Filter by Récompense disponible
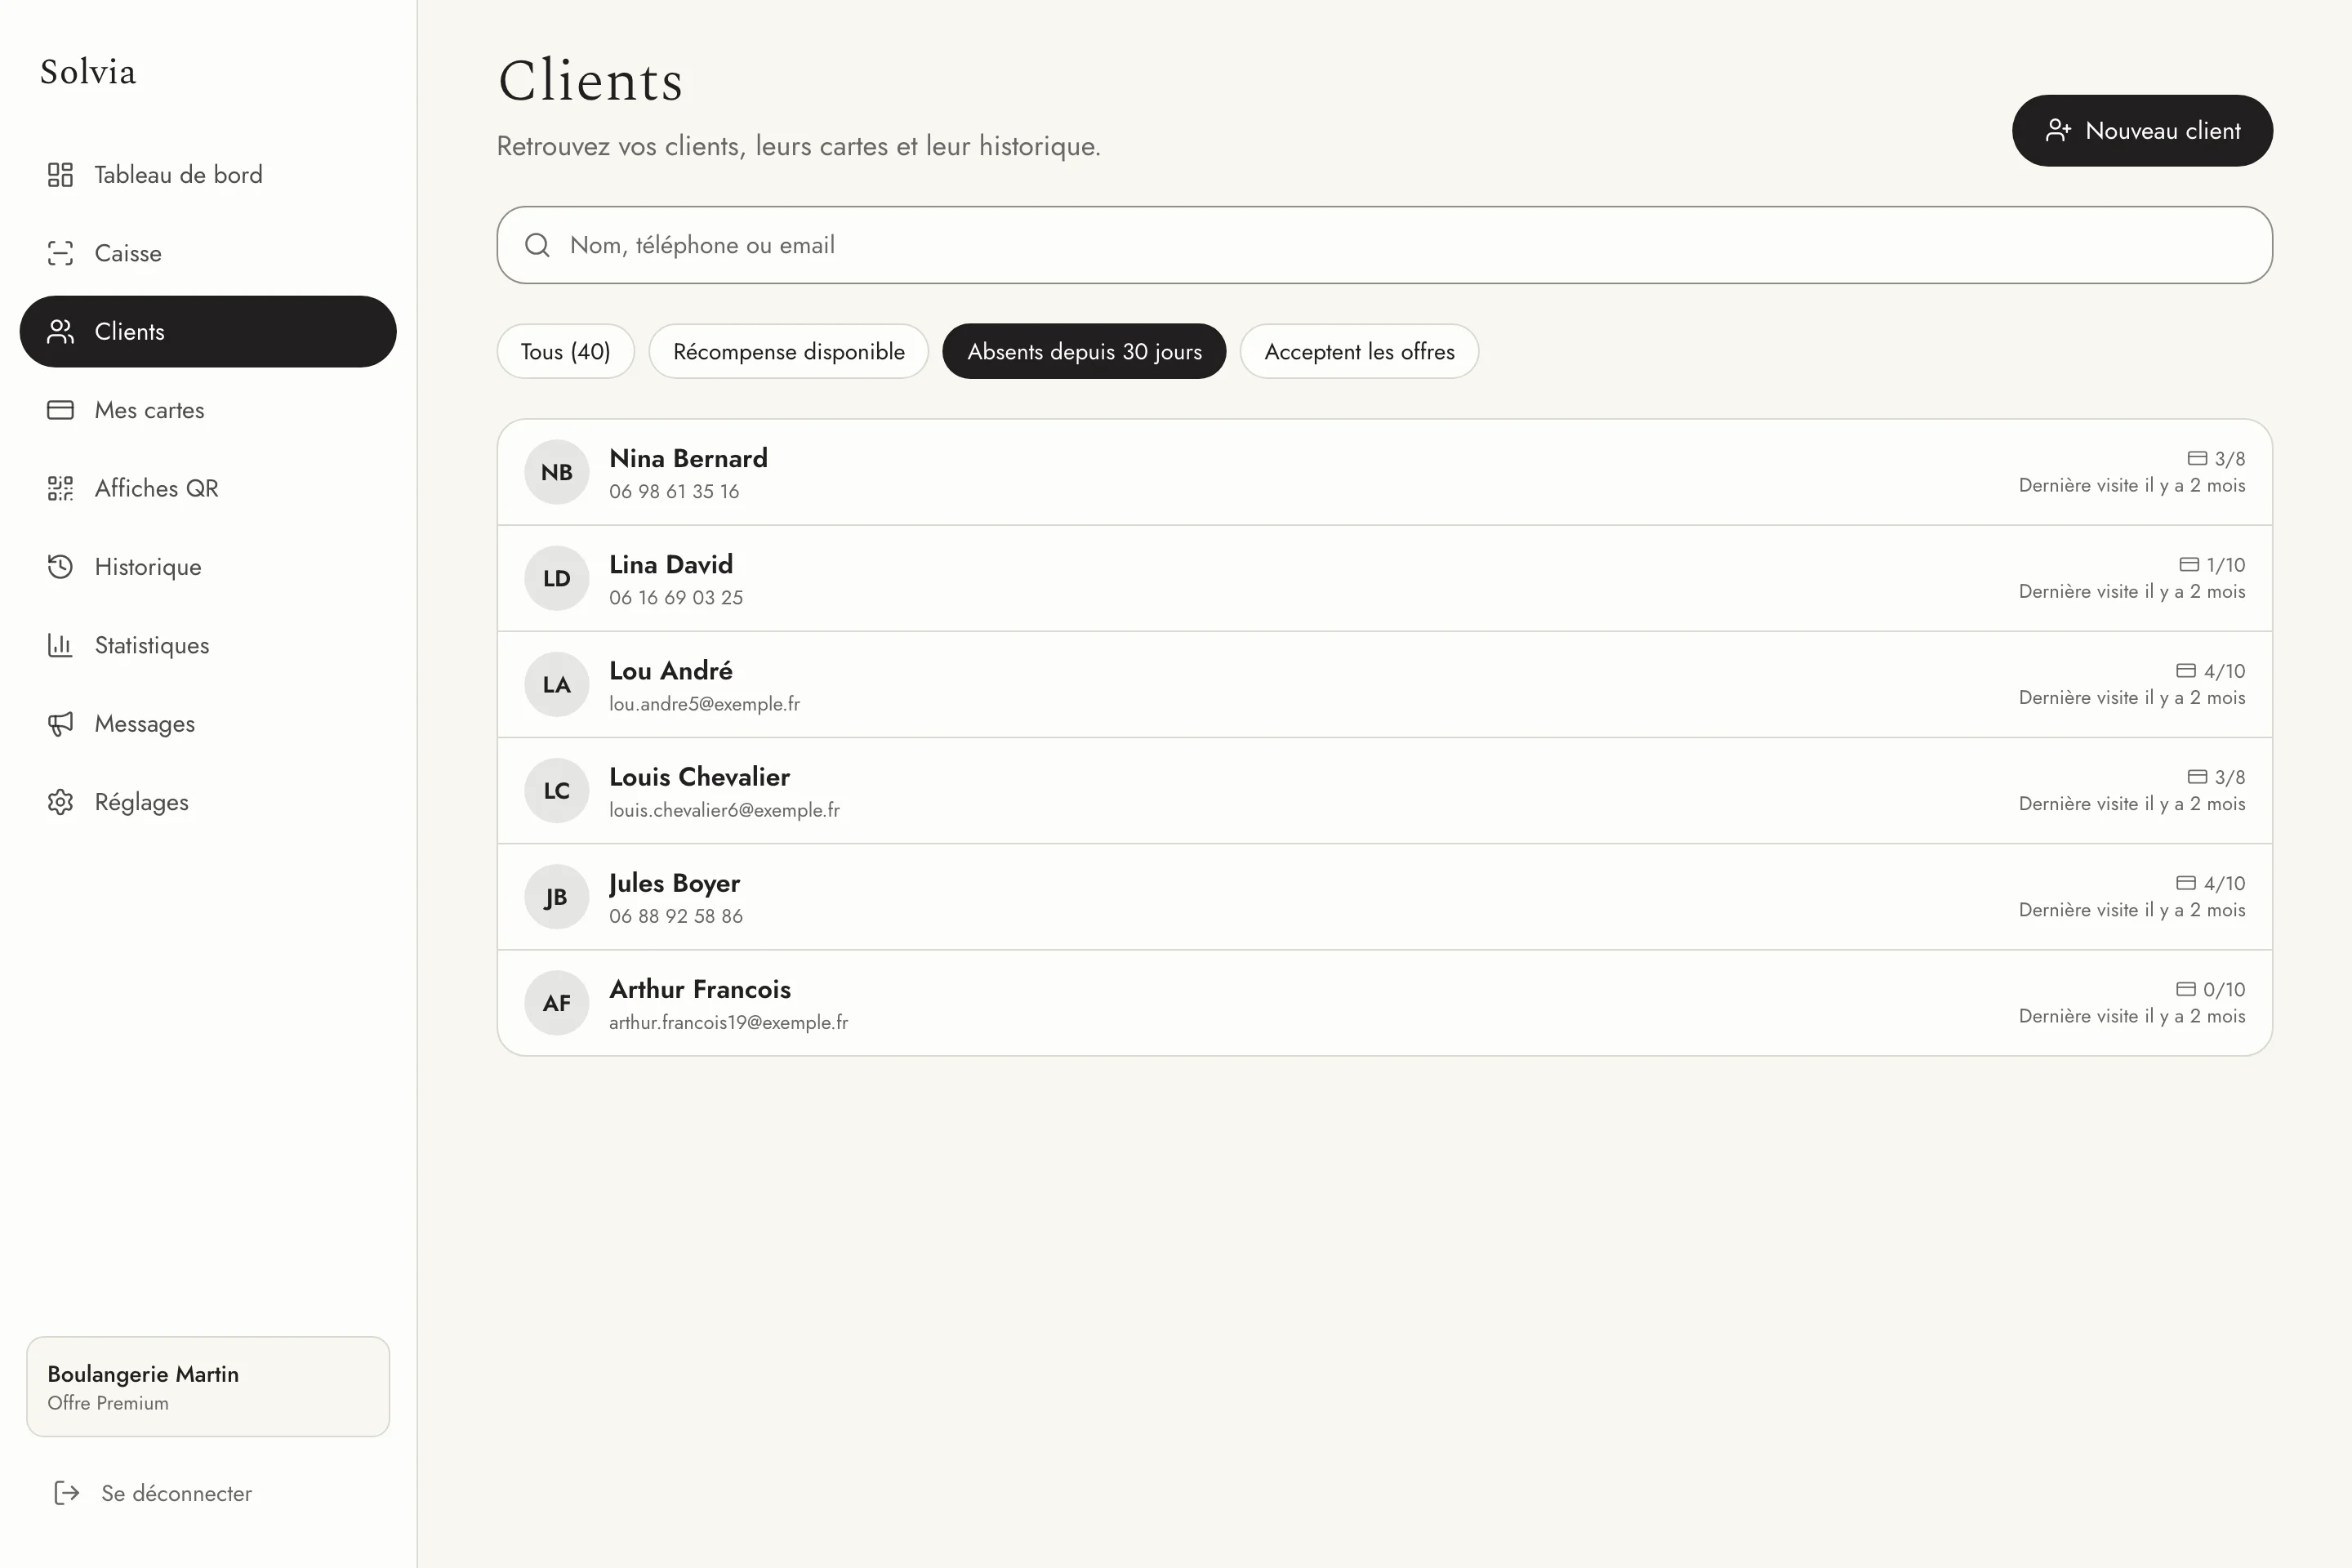Screen dimensions: 2352x1568 pos(788,351)
